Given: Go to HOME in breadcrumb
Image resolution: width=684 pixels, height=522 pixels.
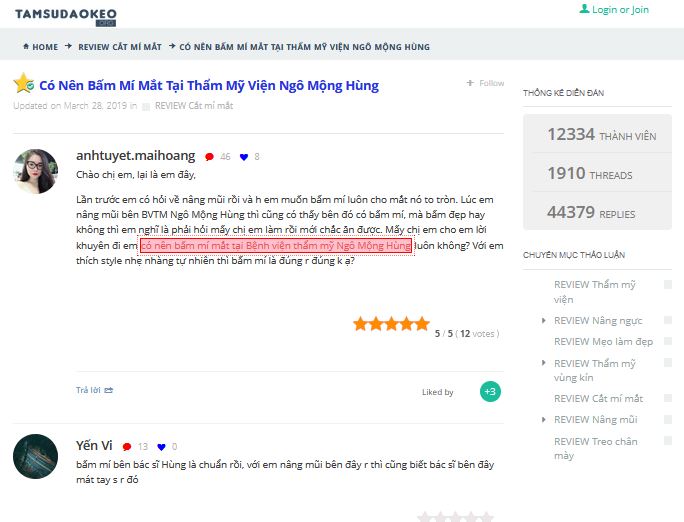Looking at the screenshot, I should [45, 47].
